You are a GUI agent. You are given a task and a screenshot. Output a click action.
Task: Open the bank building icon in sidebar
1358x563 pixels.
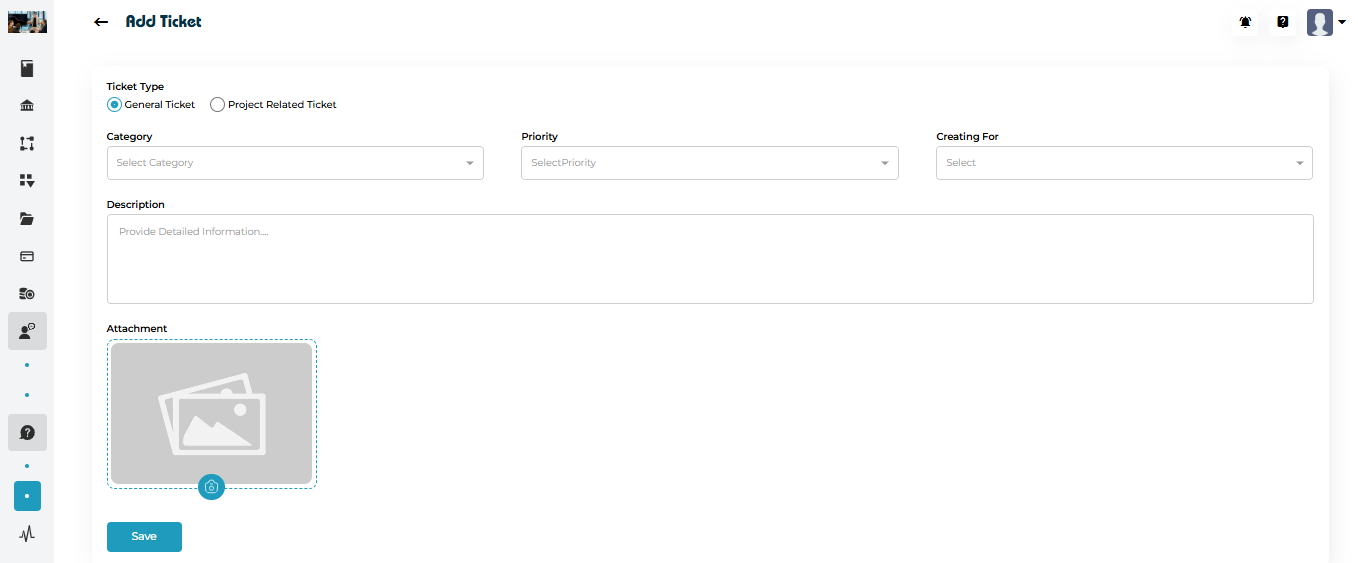(x=27, y=106)
